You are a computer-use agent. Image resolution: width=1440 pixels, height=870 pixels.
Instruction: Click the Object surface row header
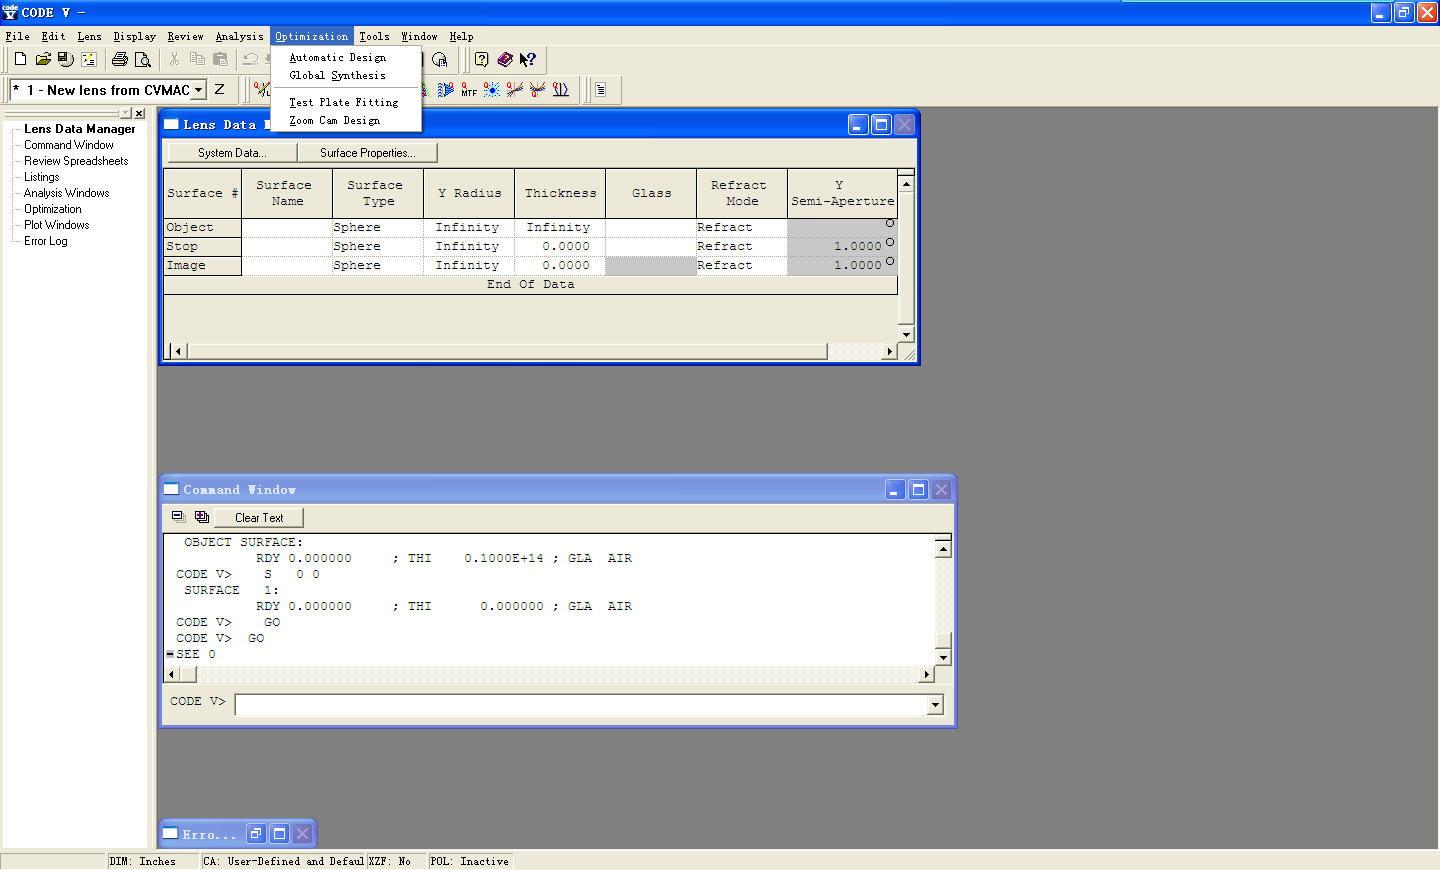[202, 228]
